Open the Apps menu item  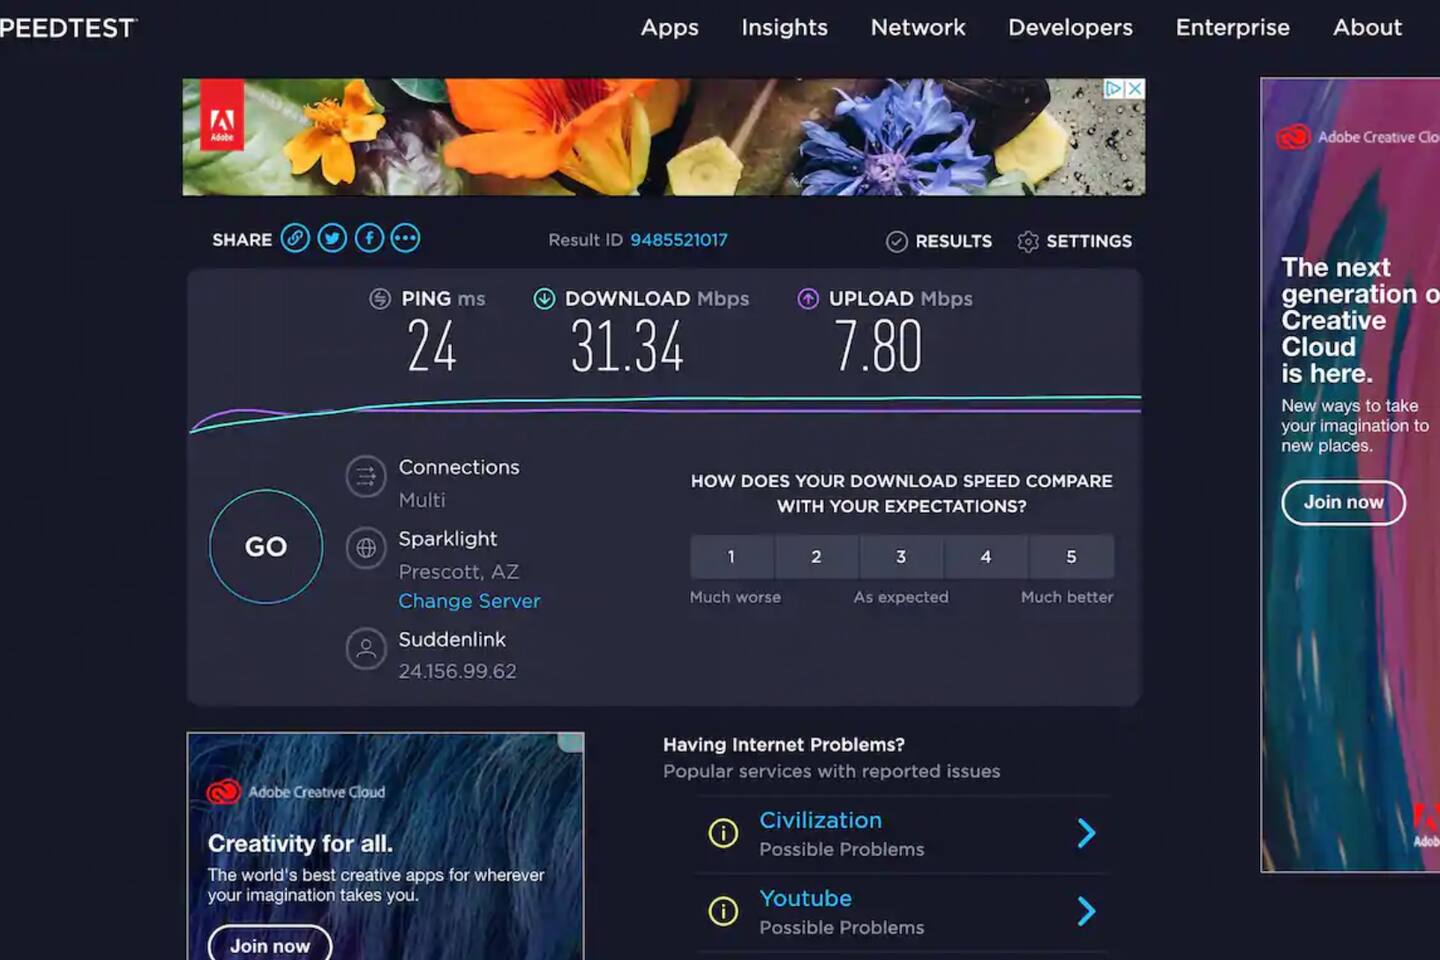669,28
